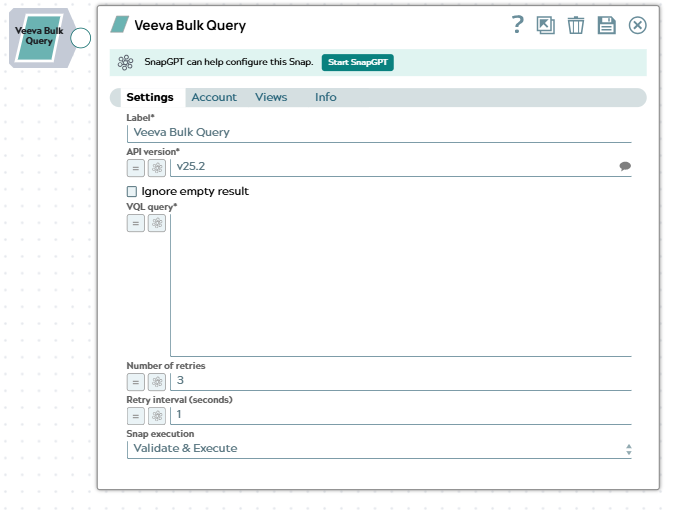
Task: Switch to the Views tab
Action: click(271, 97)
